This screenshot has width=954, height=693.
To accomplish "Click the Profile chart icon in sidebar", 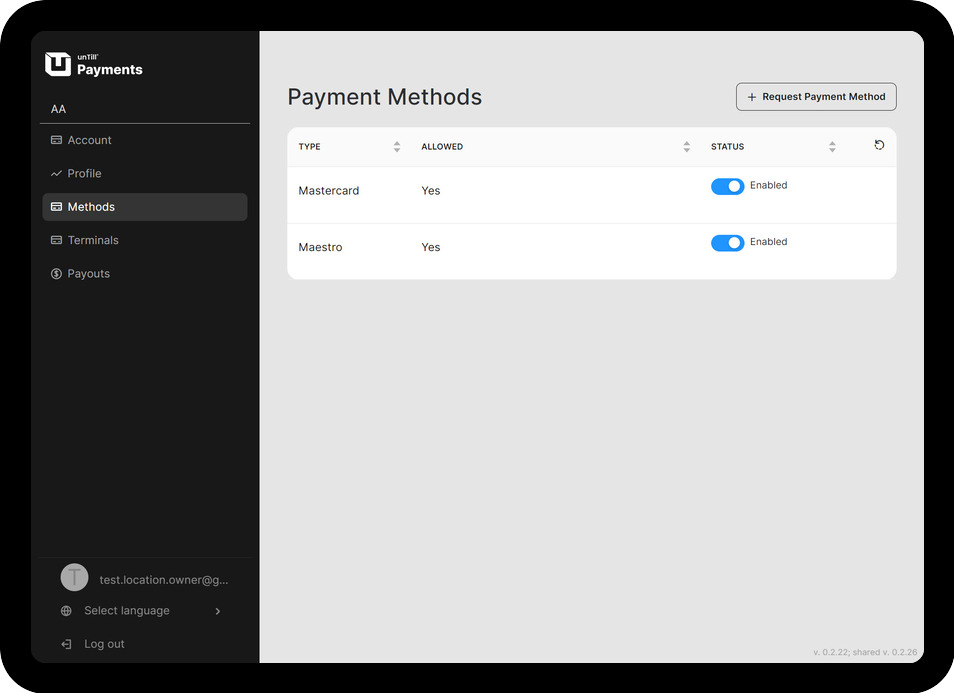I will click(x=56, y=174).
